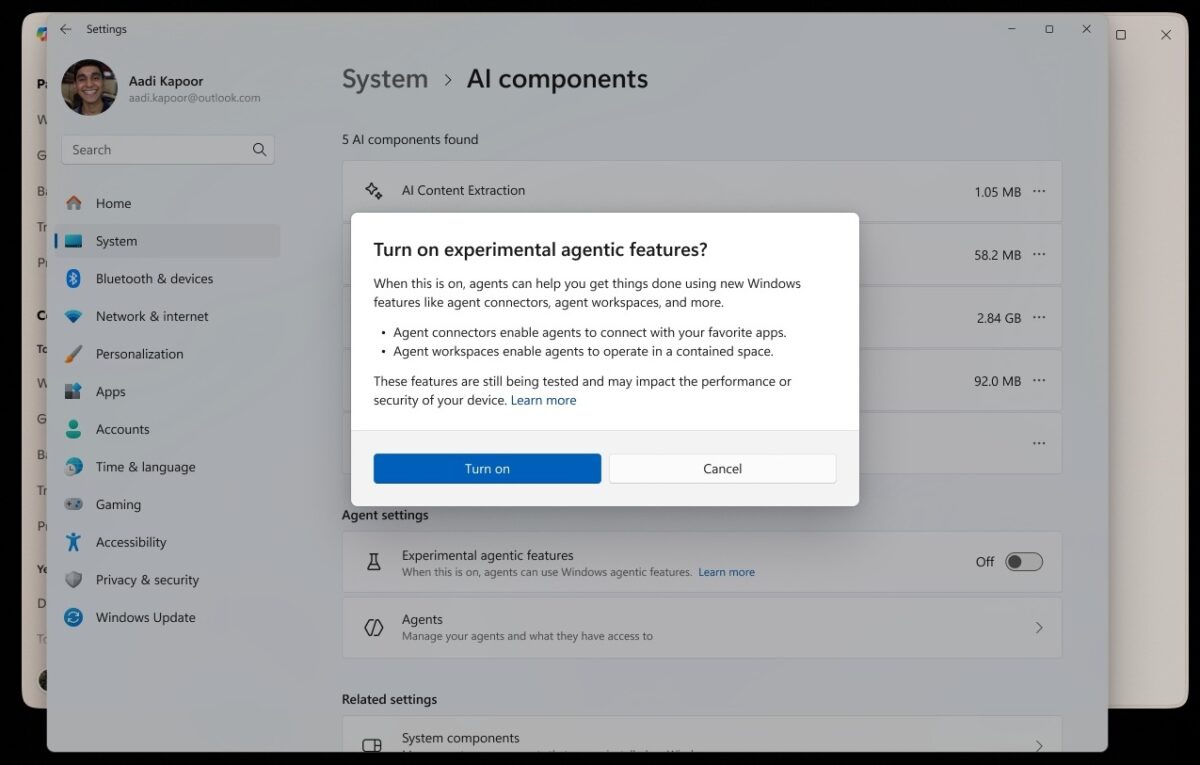Expand the Agents settings row

[x=700, y=627]
